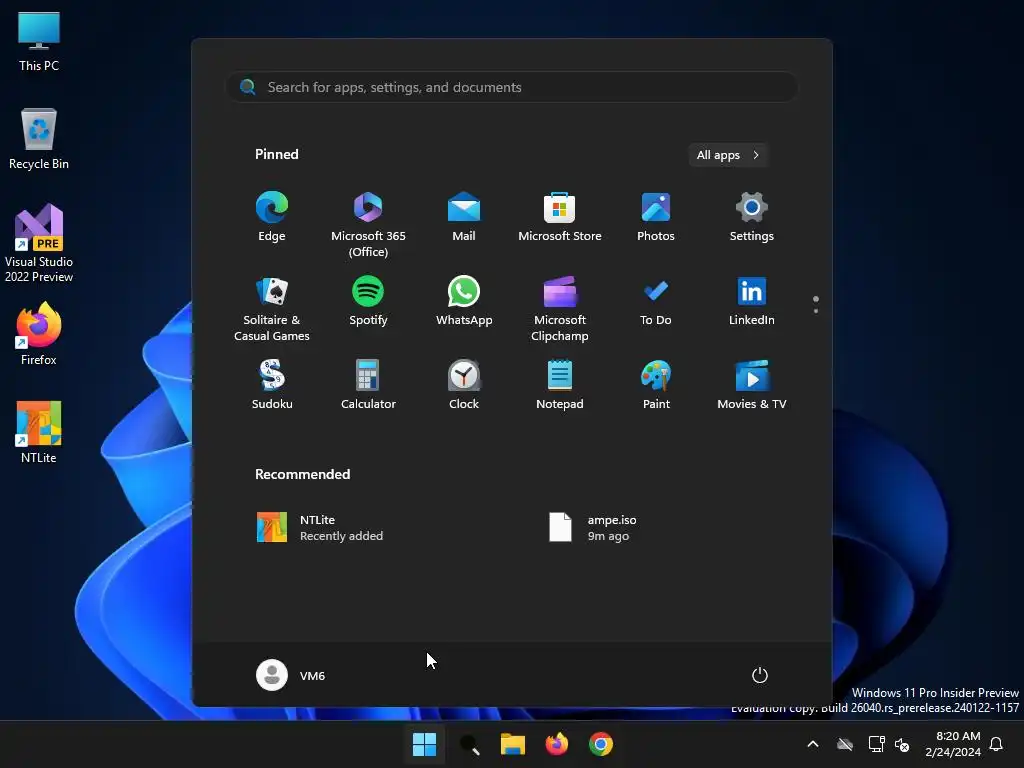Launch Notepad from the Start menu
The width and height of the screenshot is (1024, 768).
(x=560, y=385)
